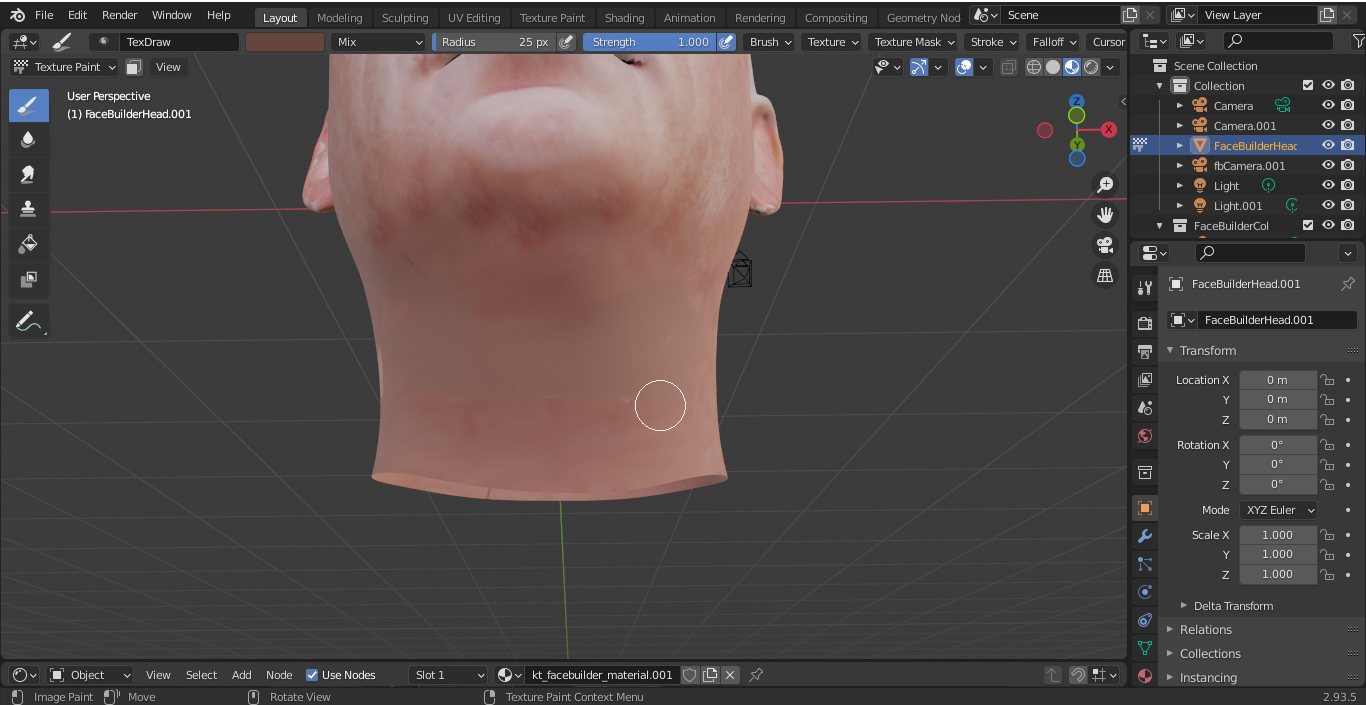Toggle radius pen pressure icon
Viewport: 1366px width, 705px height.
click(x=566, y=42)
